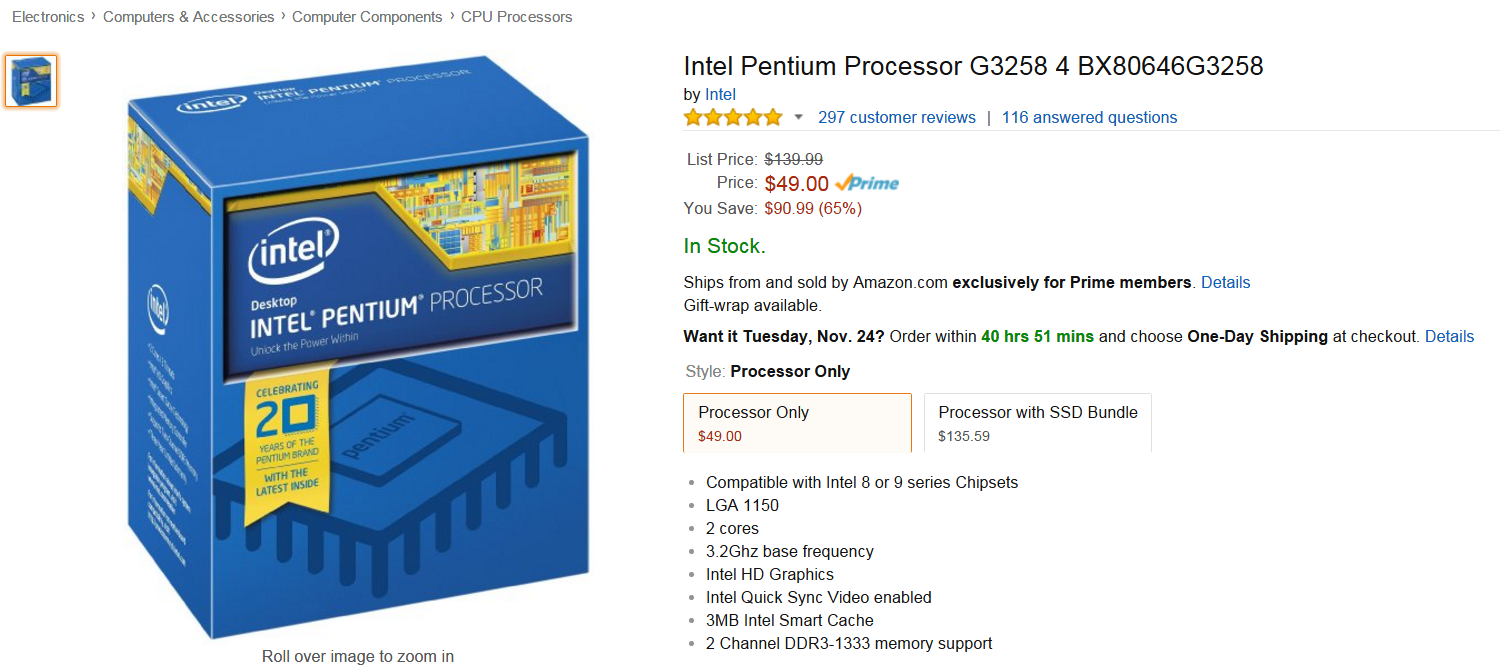1500x670 pixels.
Task: Select the Processor with SSD Bundle option
Action: (1037, 422)
